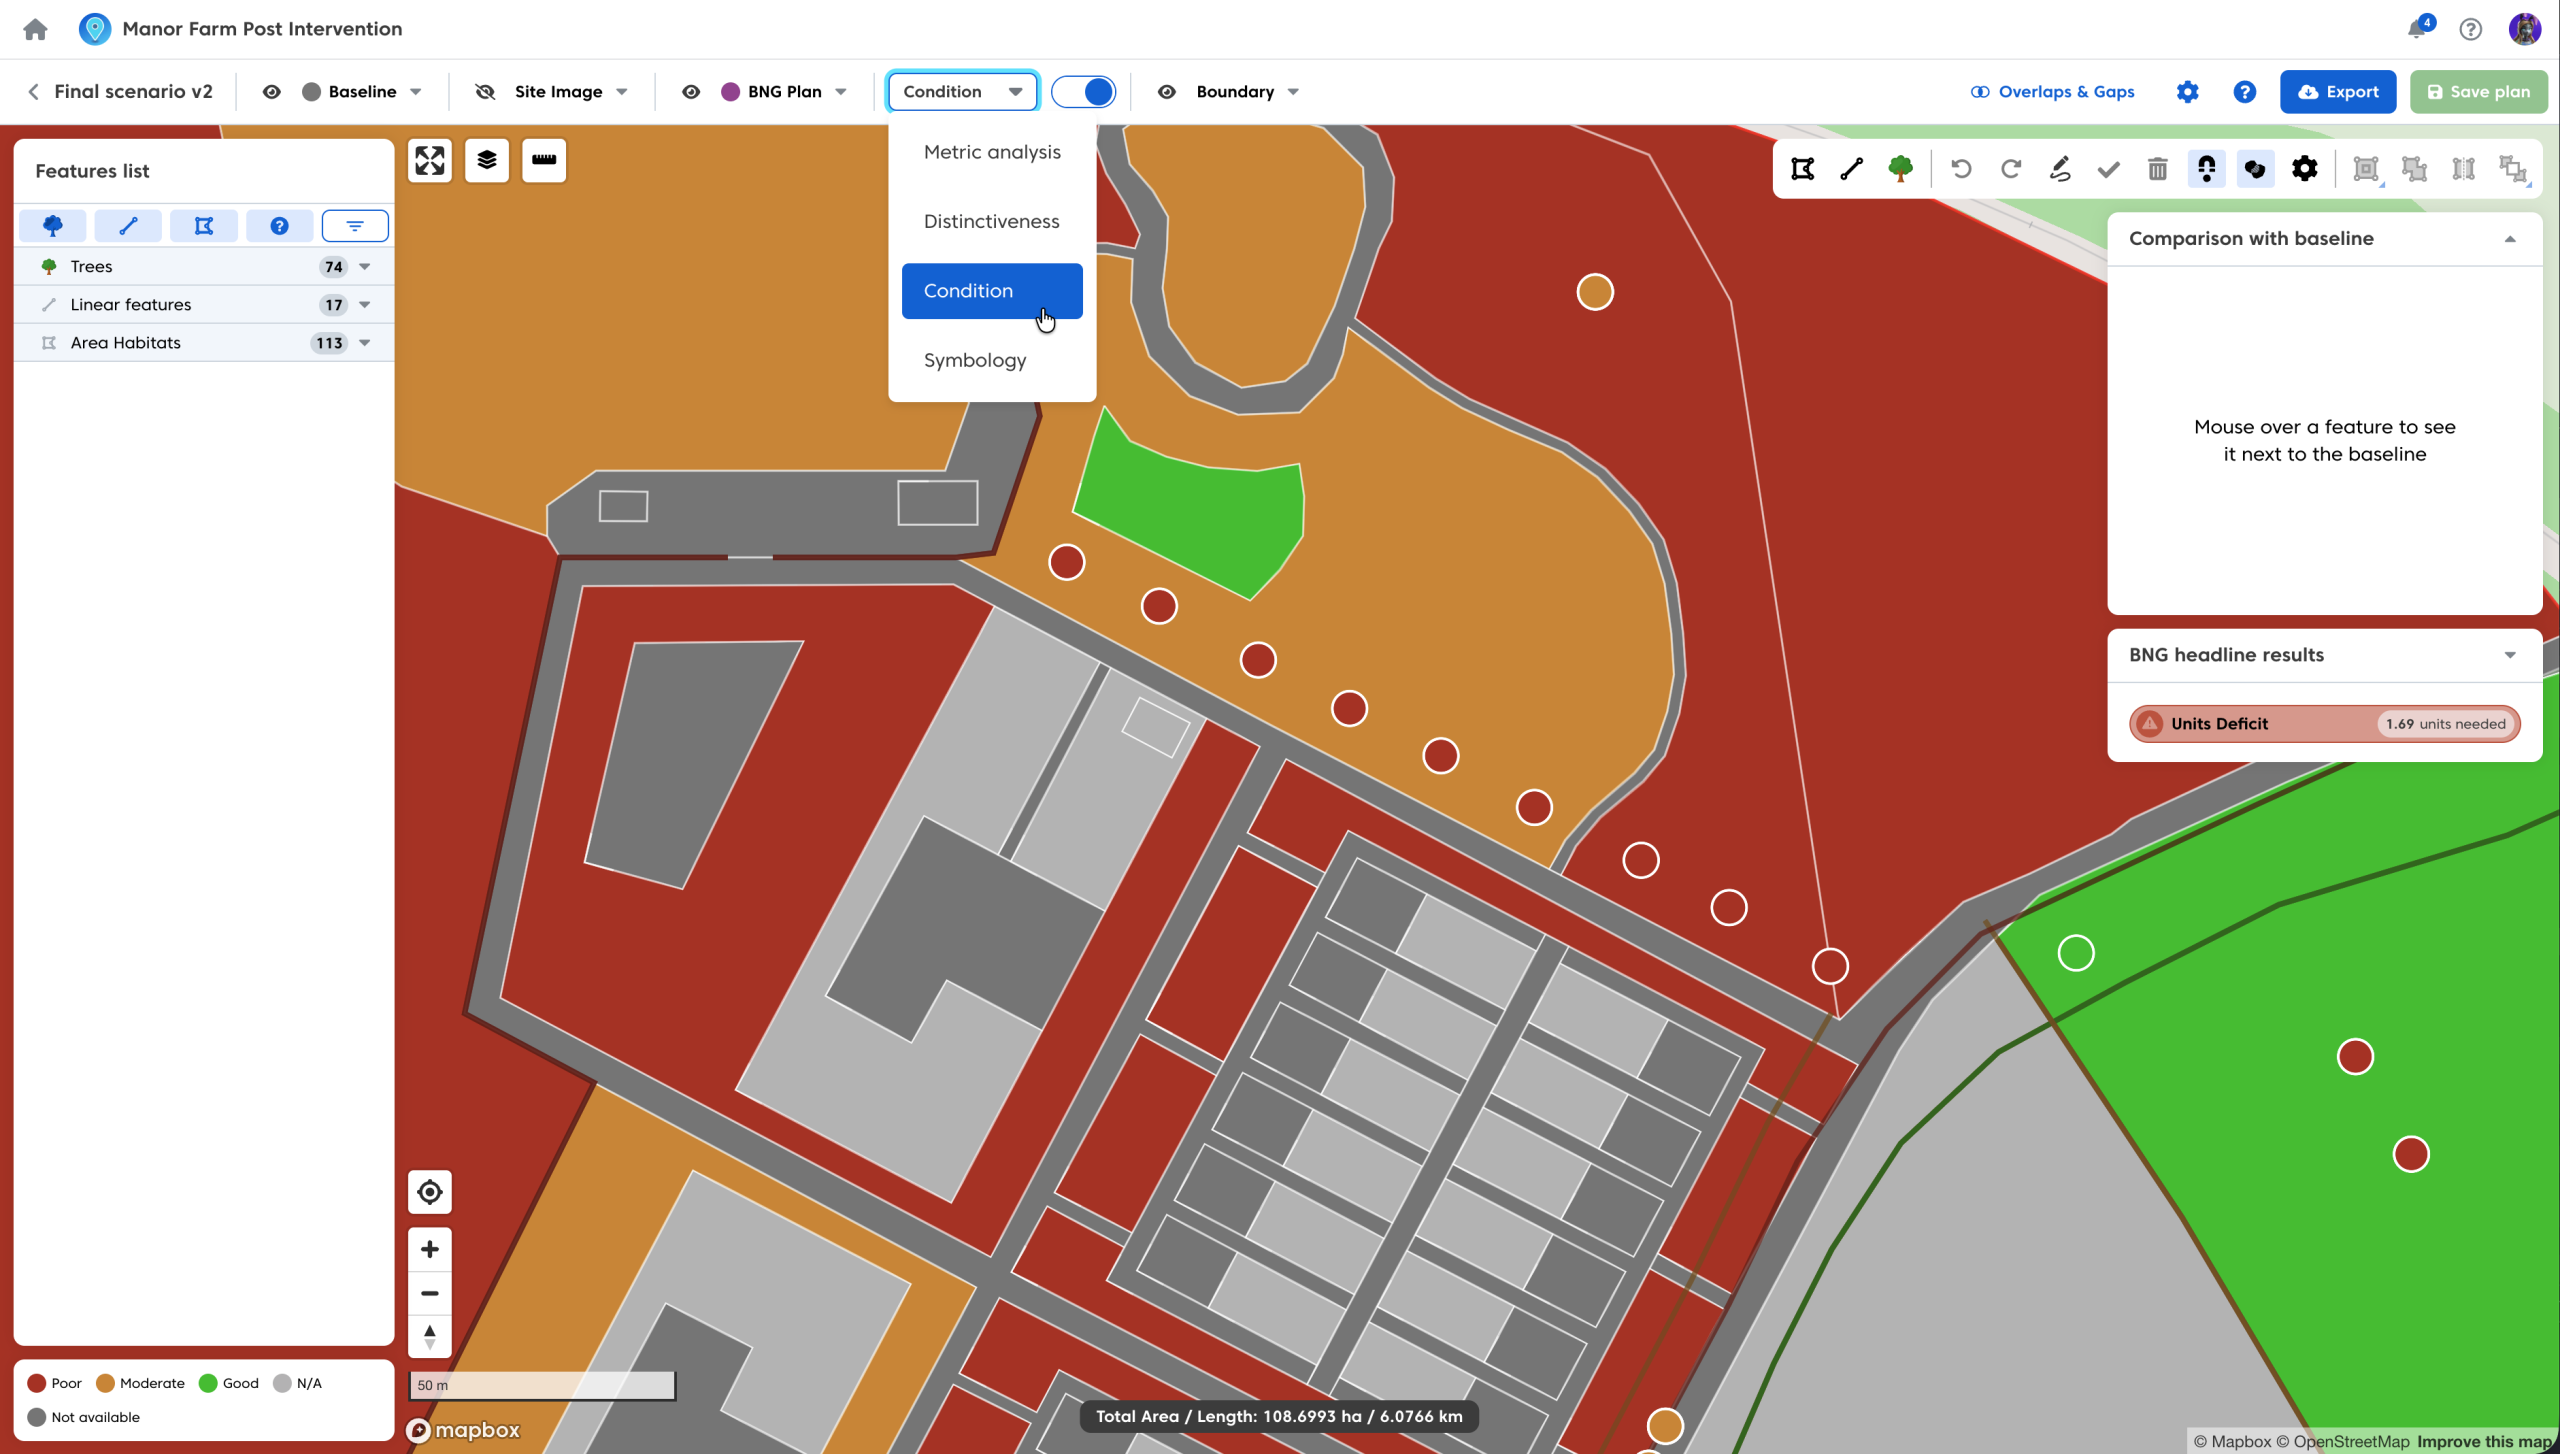Screen dimensions: 2560x1454
Task: Expand BNG headline results panel
Action: 2510,655
